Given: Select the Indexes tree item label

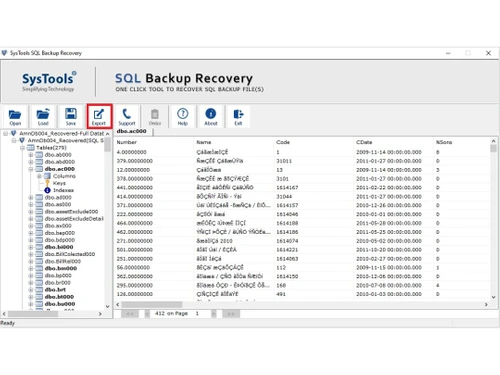Looking at the screenshot, I should (63, 190).
